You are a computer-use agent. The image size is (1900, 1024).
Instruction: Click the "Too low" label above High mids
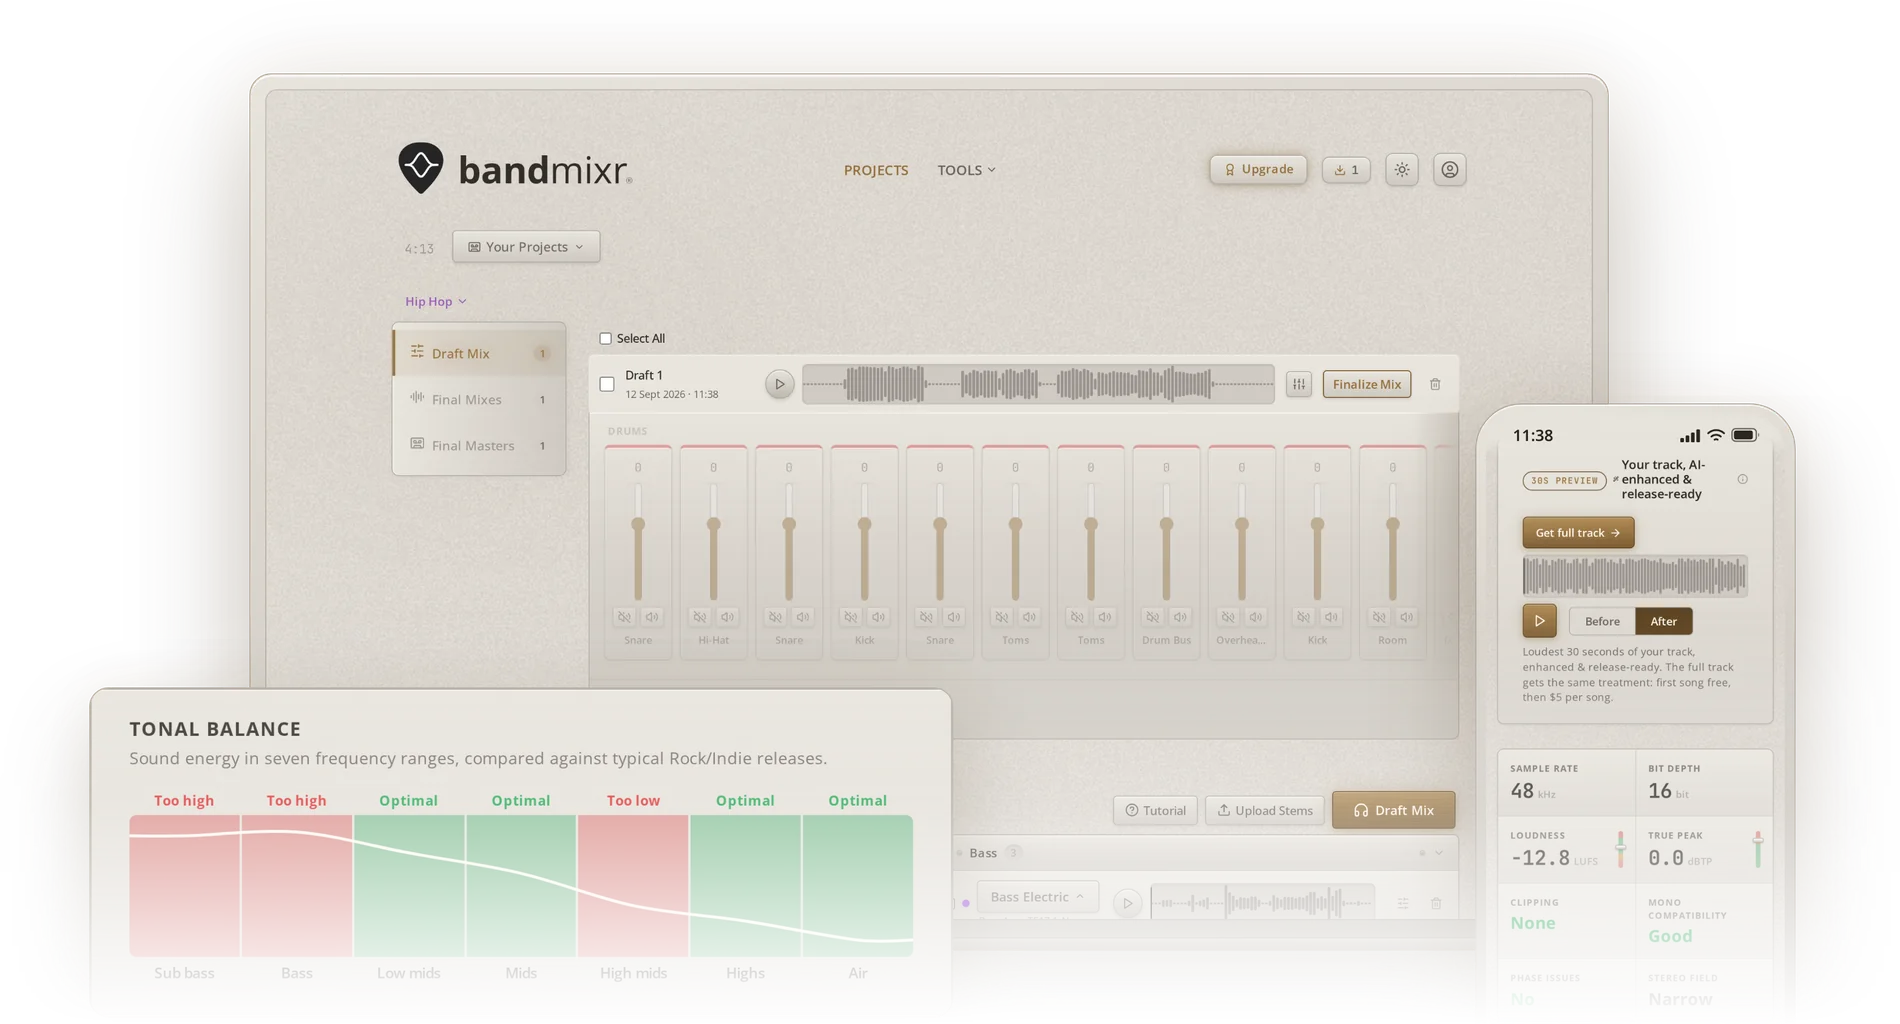pos(633,801)
